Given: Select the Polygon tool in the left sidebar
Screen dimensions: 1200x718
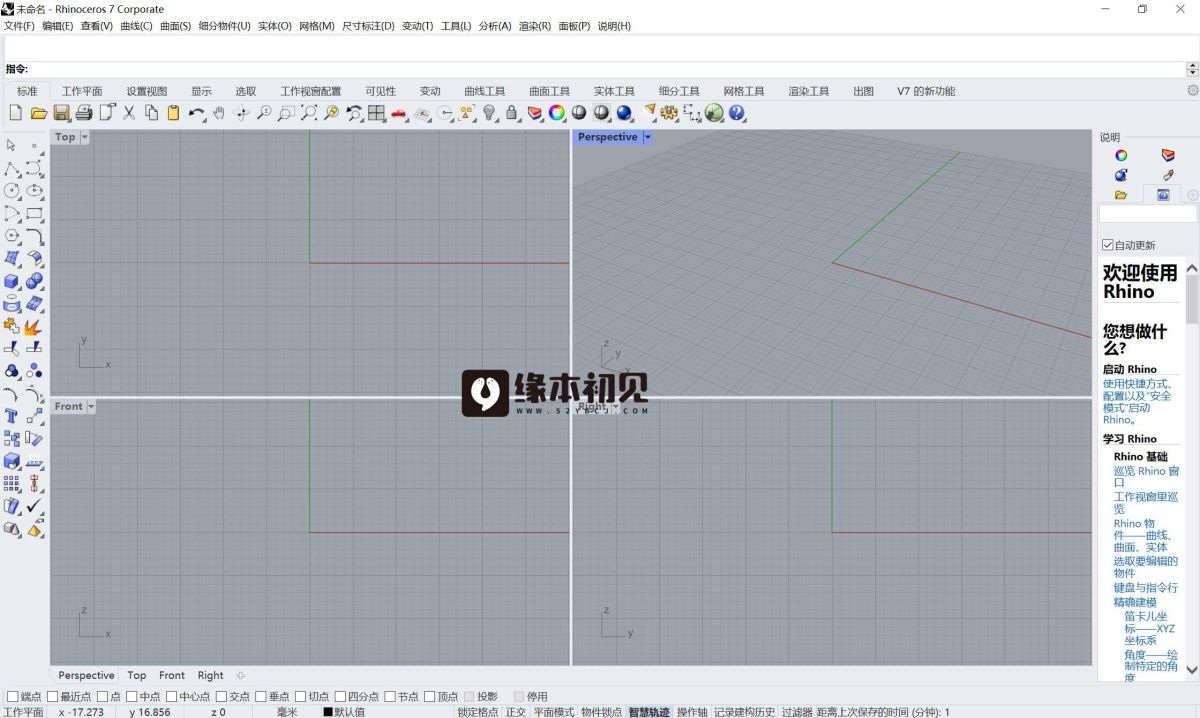Looking at the screenshot, I should [x=12, y=236].
